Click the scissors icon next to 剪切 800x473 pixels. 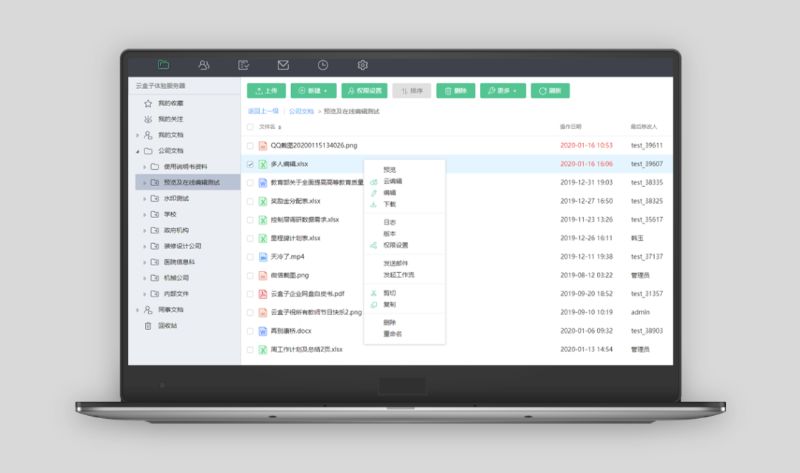click(x=373, y=293)
